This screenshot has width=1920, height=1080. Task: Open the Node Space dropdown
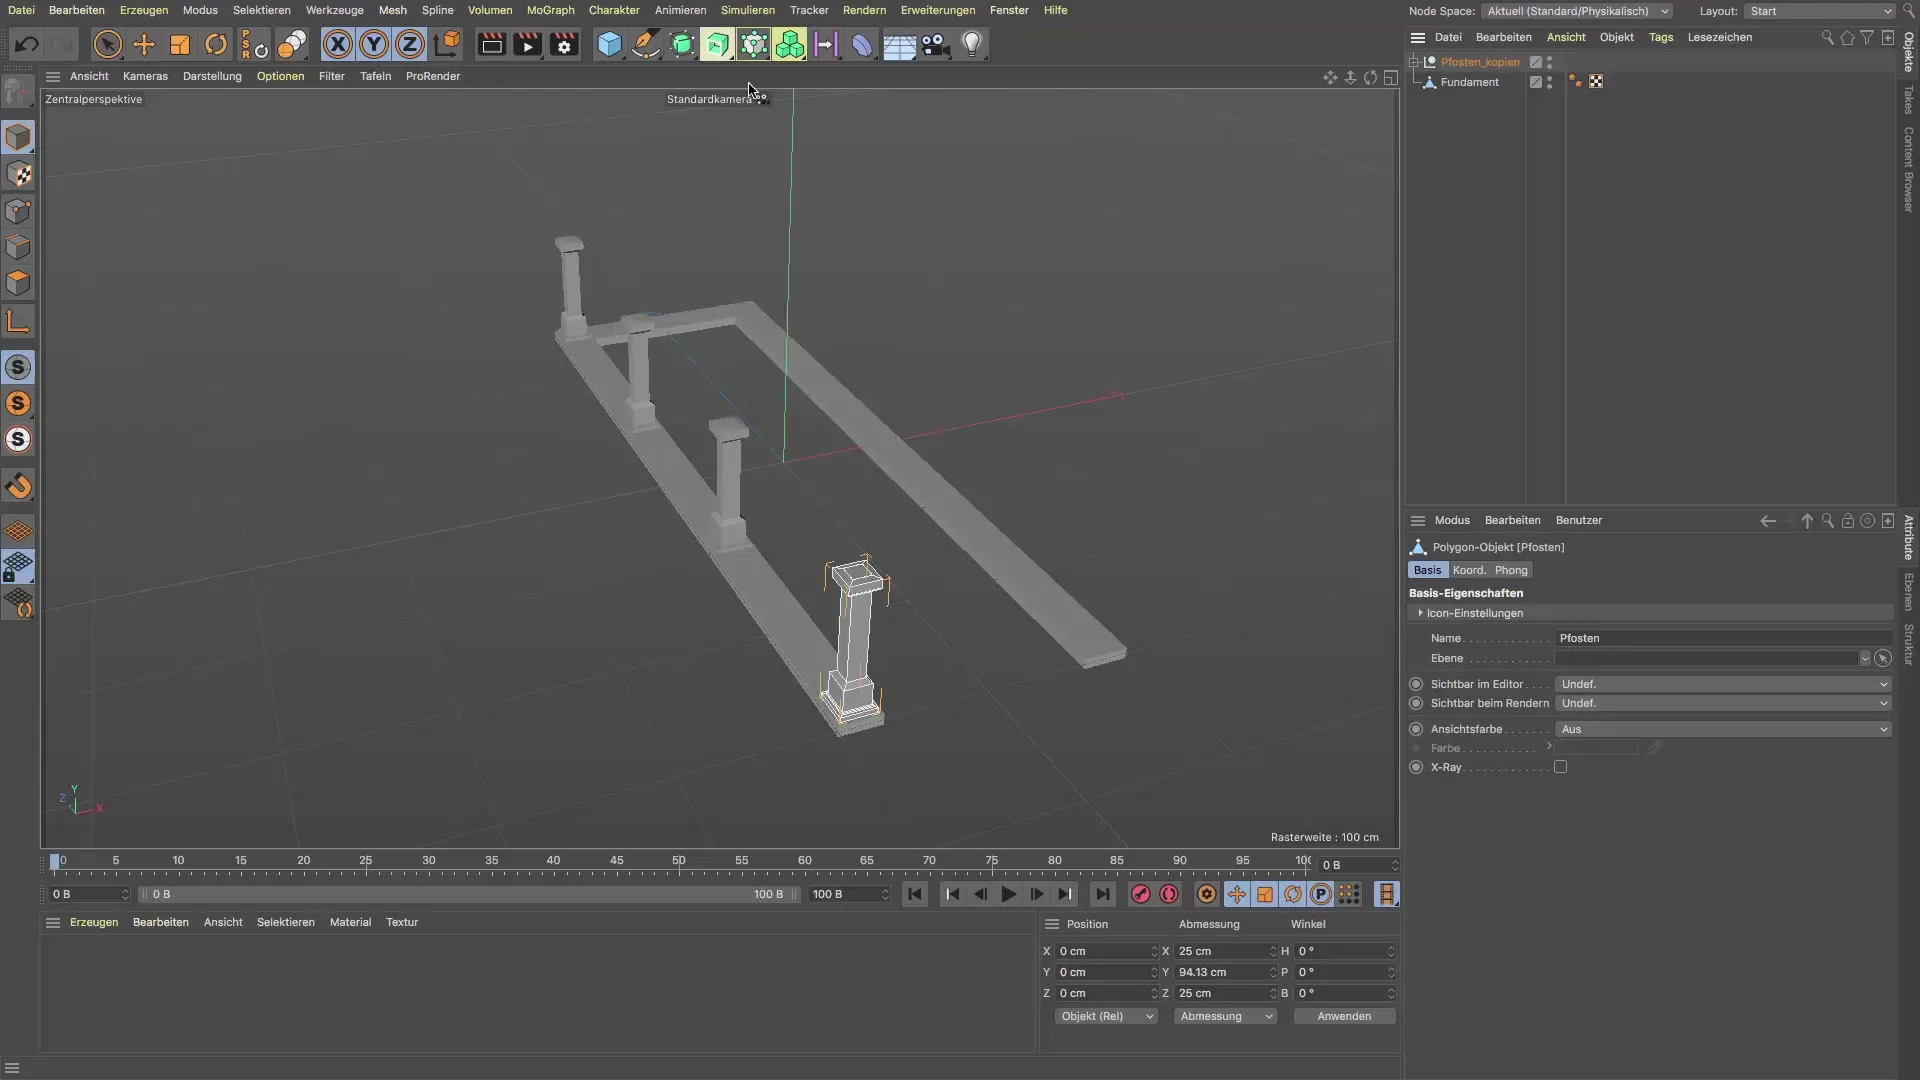[x=1577, y=11]
